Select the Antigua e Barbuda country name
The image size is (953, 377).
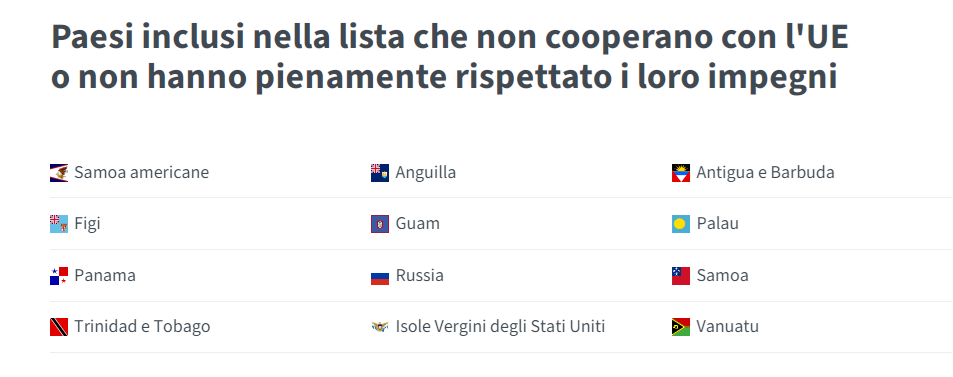tap(765, 173)
